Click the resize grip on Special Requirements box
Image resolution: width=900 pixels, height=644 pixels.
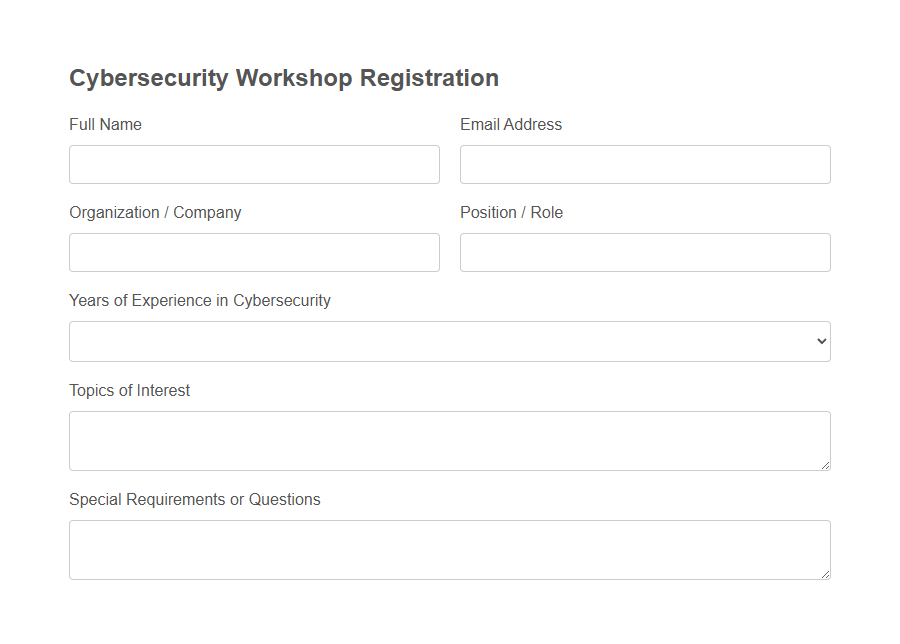pos(826,575)
